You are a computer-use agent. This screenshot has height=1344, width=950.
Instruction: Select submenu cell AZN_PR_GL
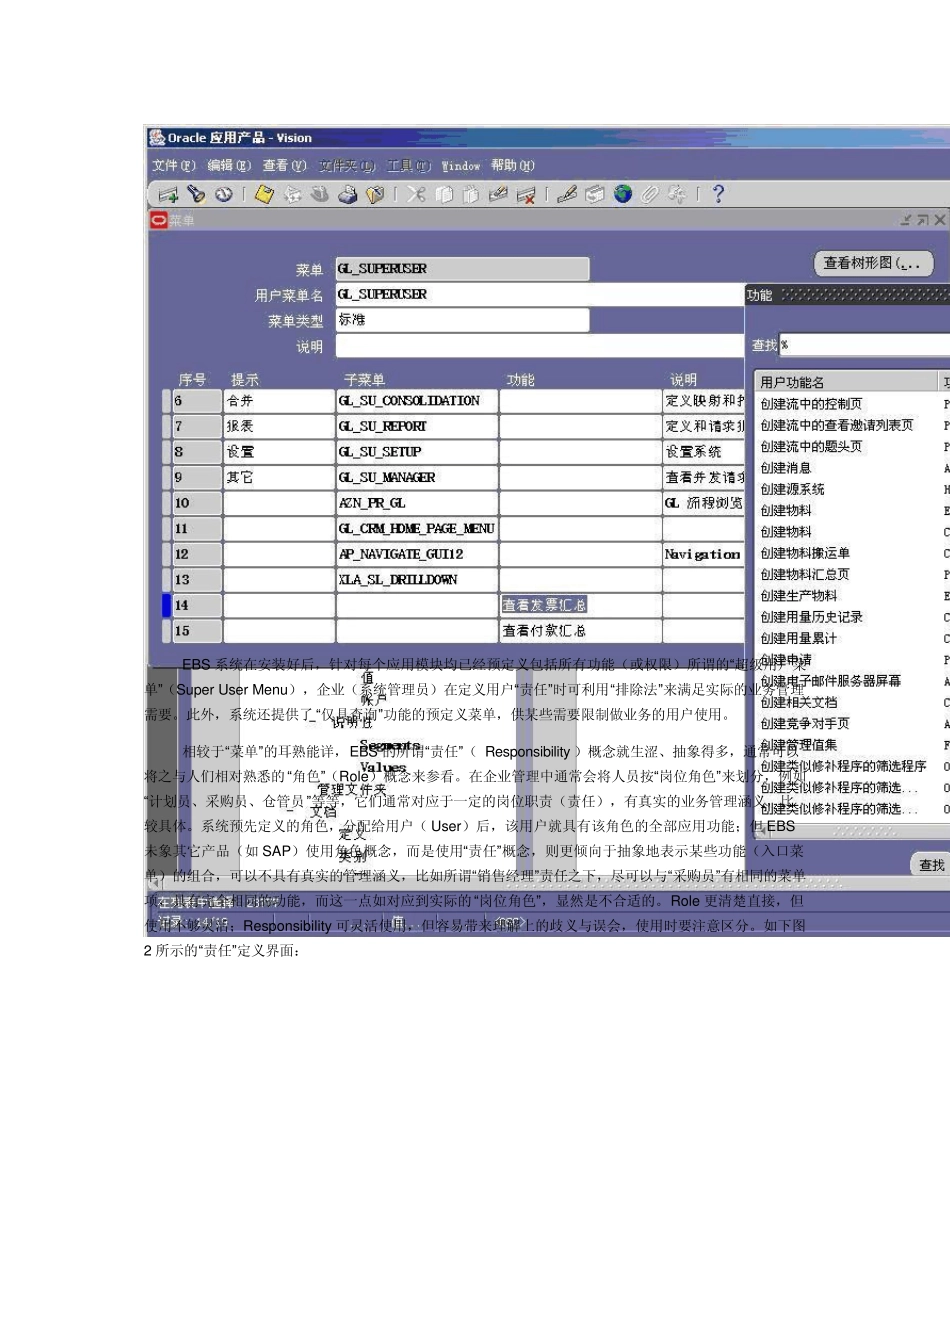[x=417, y=503]
